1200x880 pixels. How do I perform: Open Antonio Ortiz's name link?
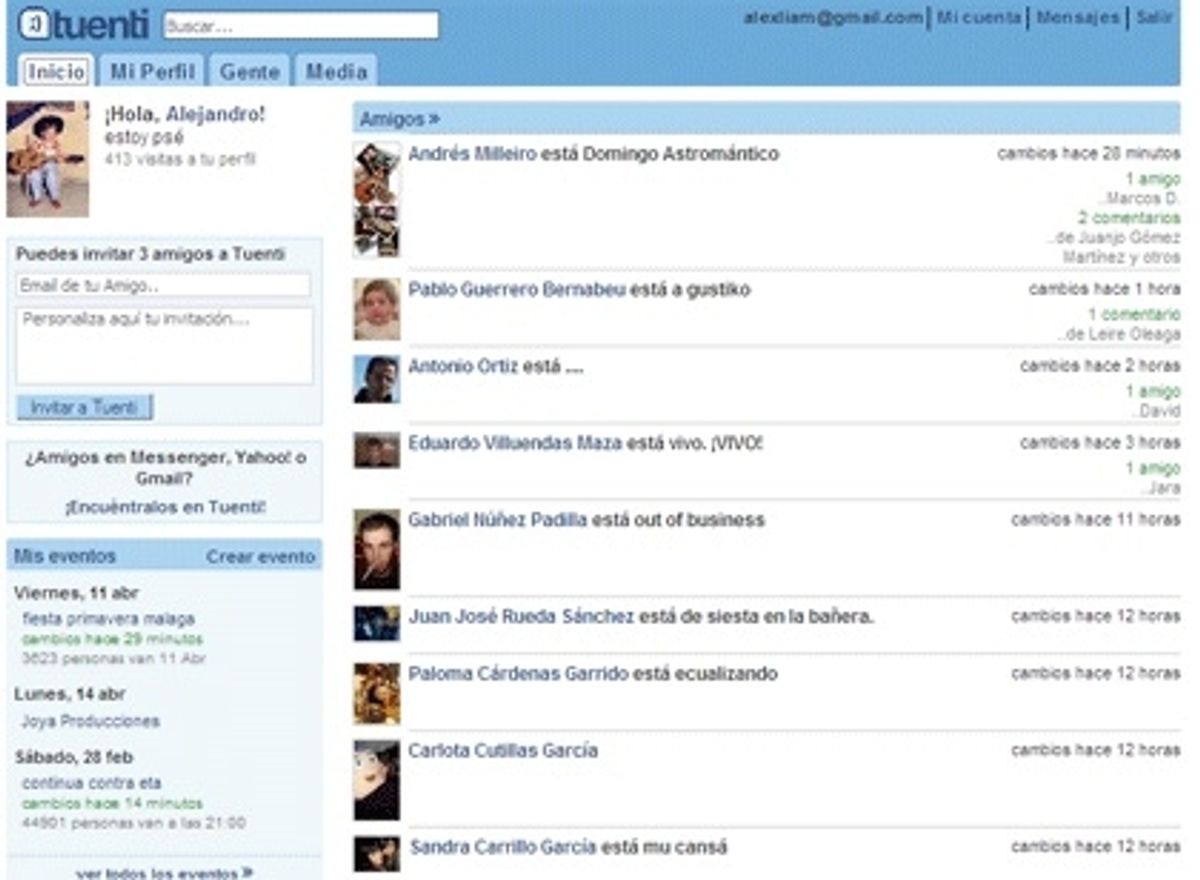[x=463, y=367]
